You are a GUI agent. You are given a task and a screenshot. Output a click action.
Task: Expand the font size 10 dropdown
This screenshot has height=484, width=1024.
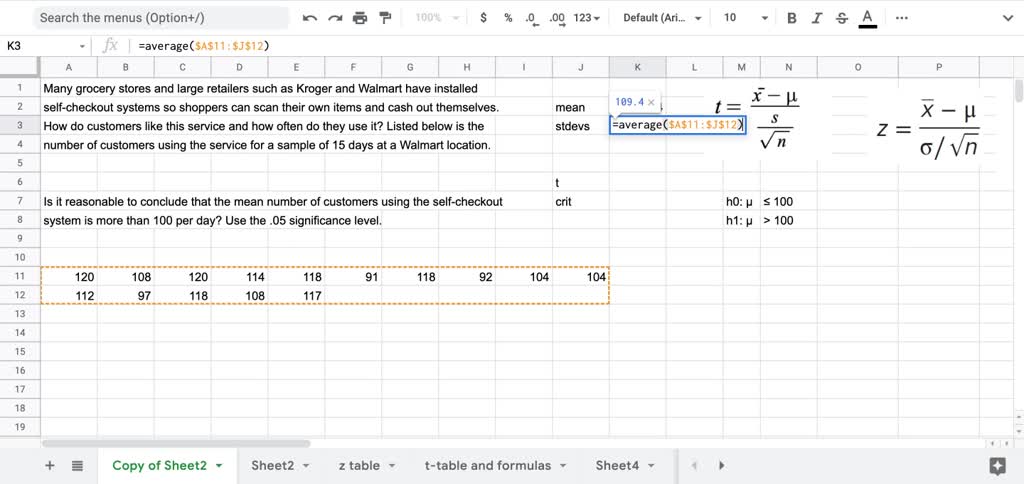point(745,18)
